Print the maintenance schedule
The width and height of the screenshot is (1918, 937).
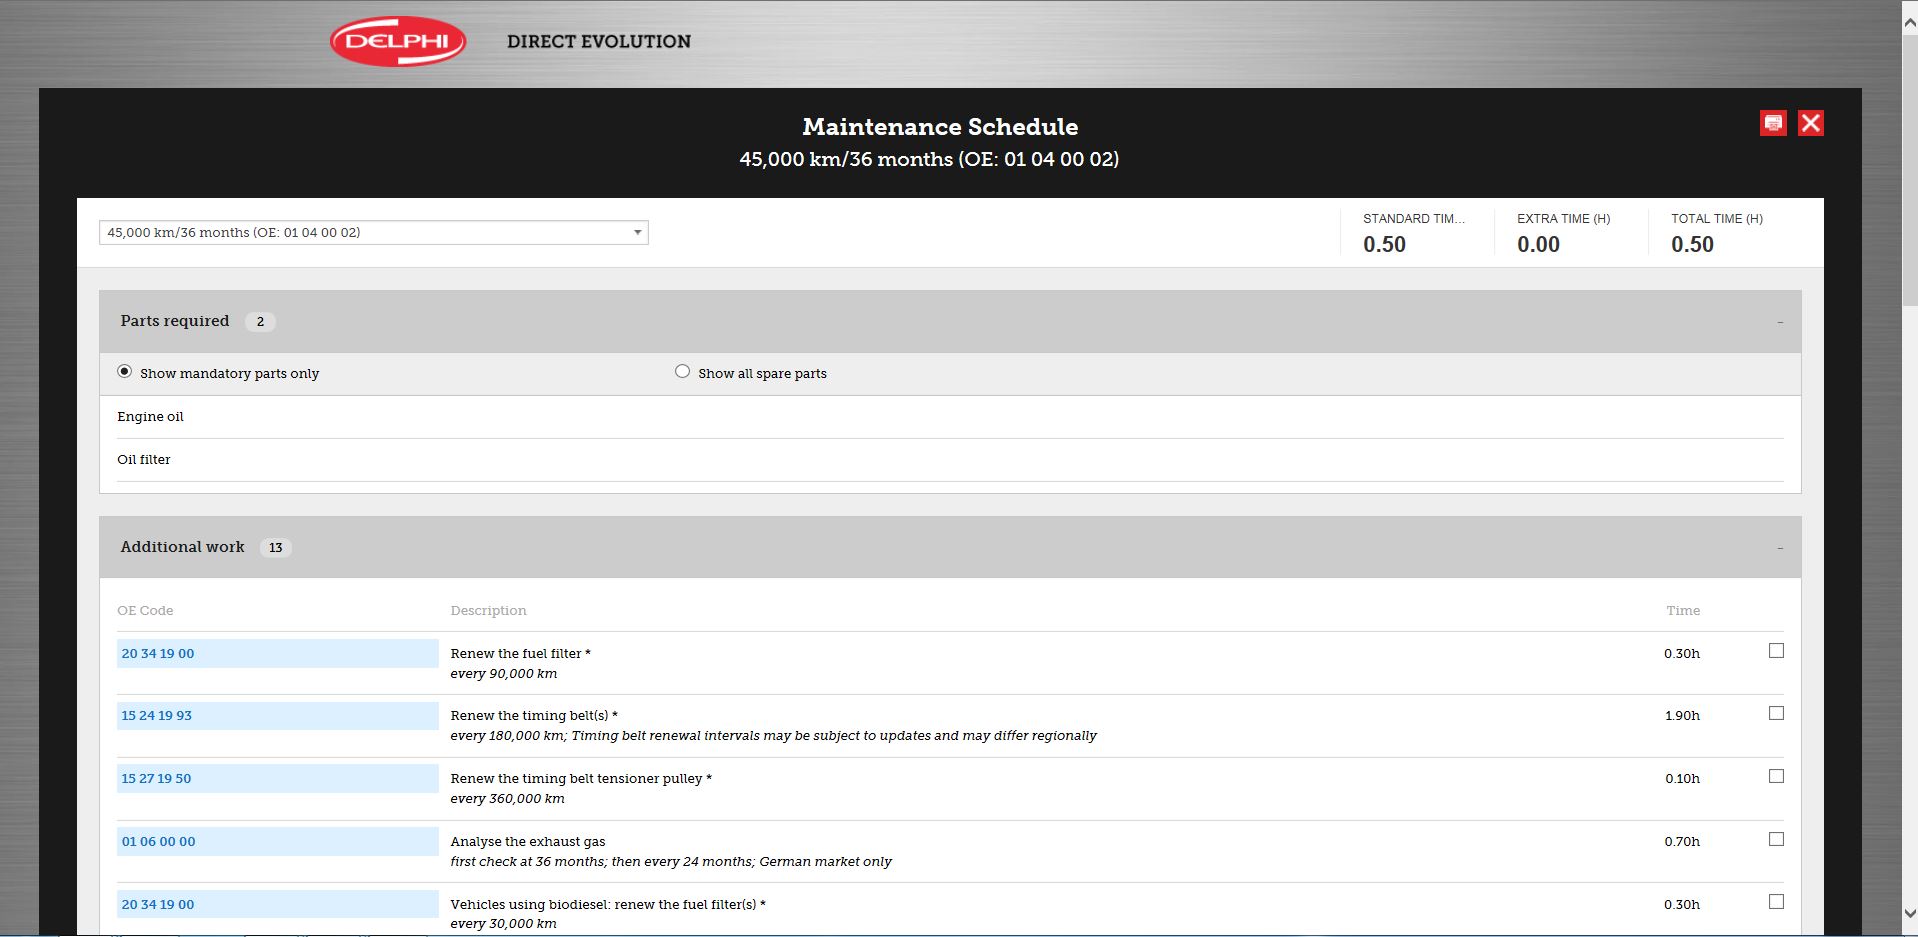[1773, 123]
